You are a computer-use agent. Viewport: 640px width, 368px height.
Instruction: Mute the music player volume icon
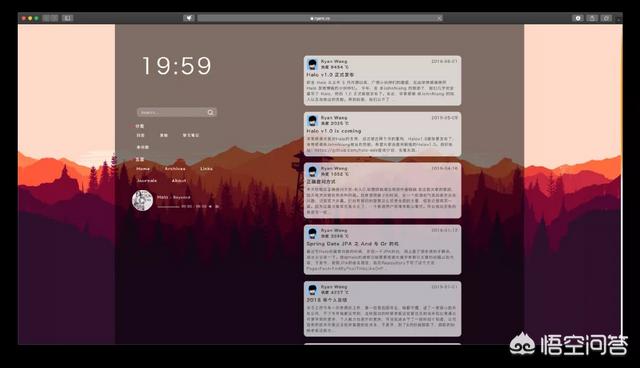211,206
